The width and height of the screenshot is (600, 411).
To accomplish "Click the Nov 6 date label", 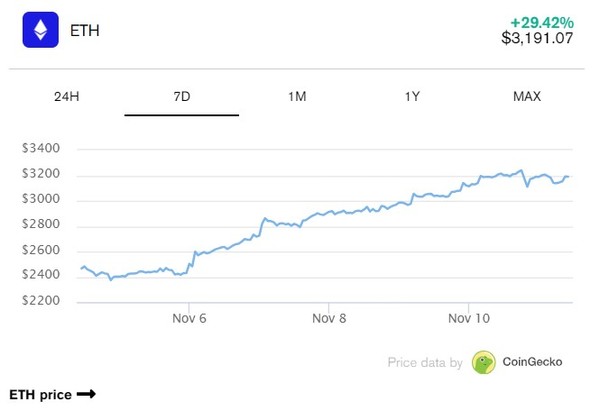I will coord(189,318).
